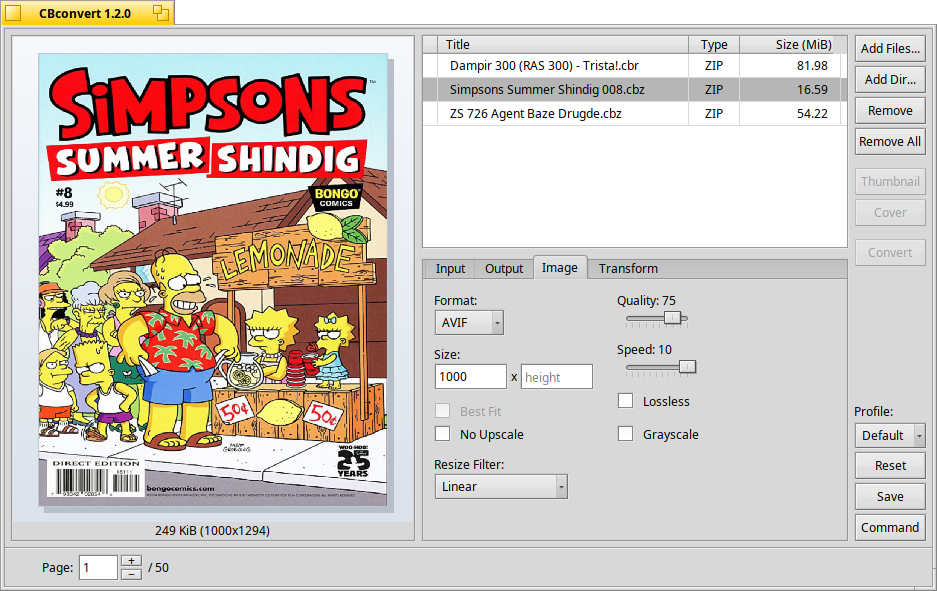Sort the list by Type column header

(714, 45)
